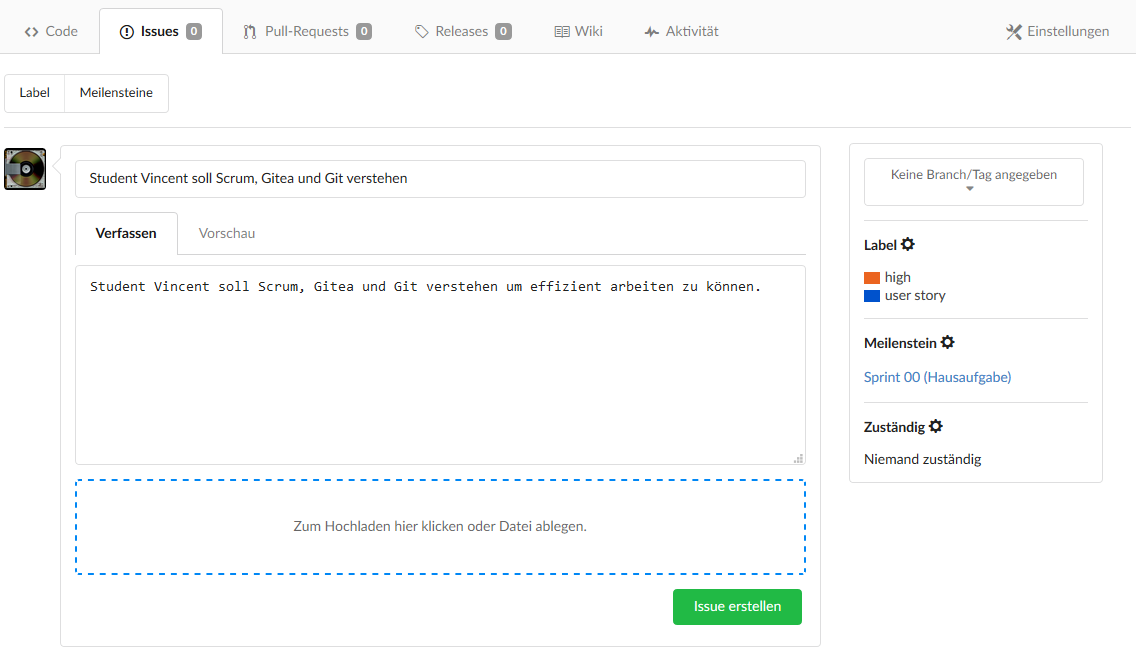Click the issue title input field

440,179
